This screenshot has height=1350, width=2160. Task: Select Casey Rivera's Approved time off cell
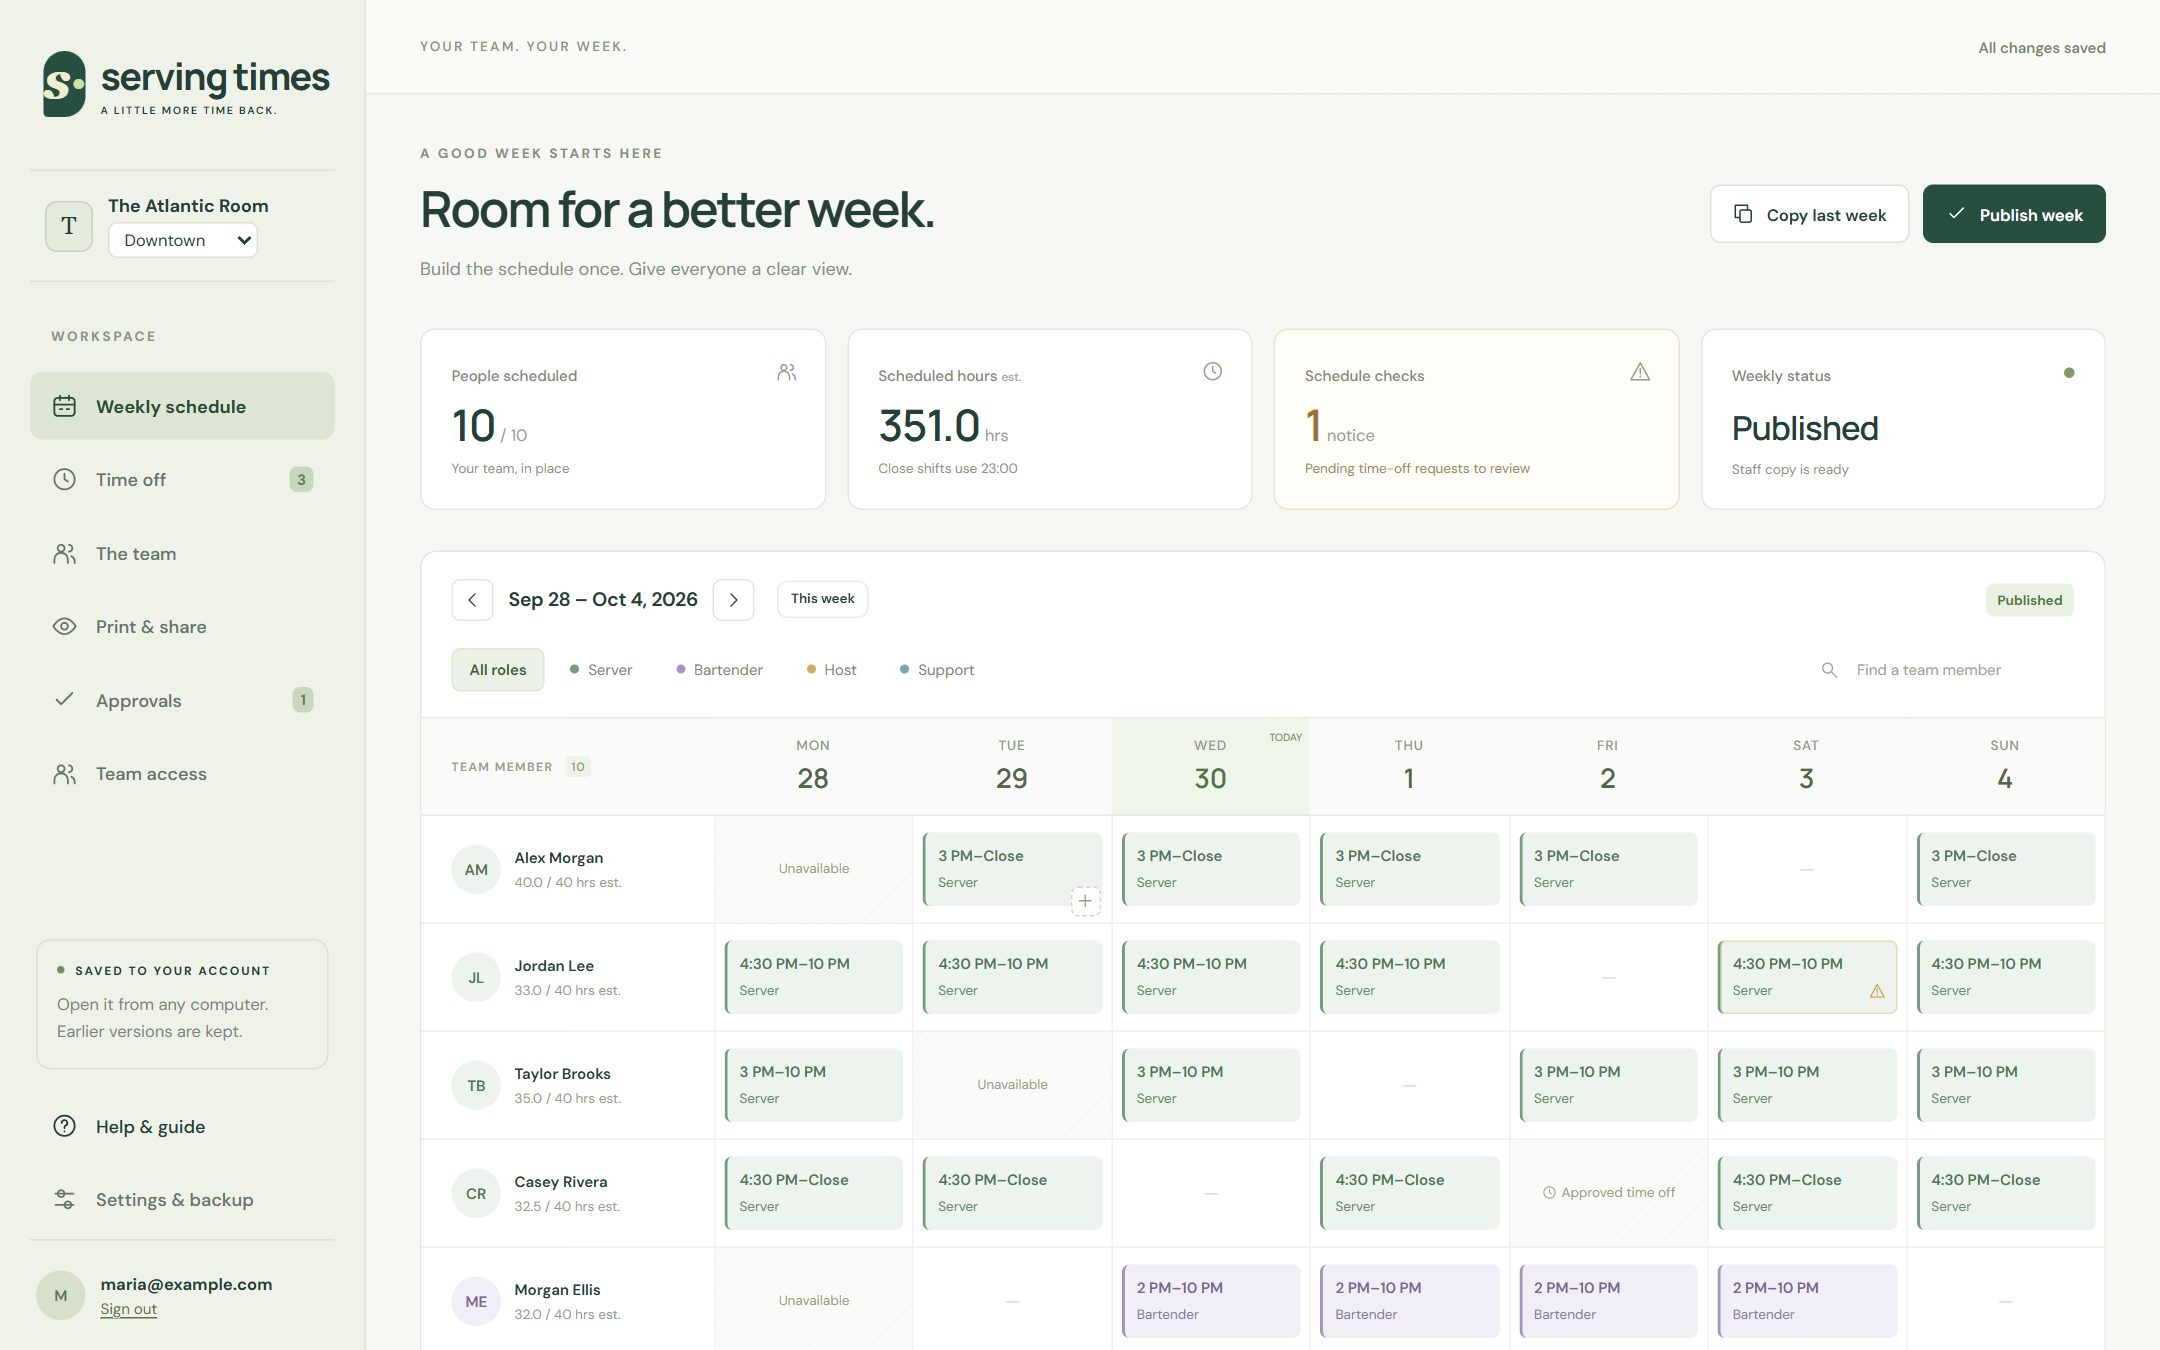pos(1608,1193)
